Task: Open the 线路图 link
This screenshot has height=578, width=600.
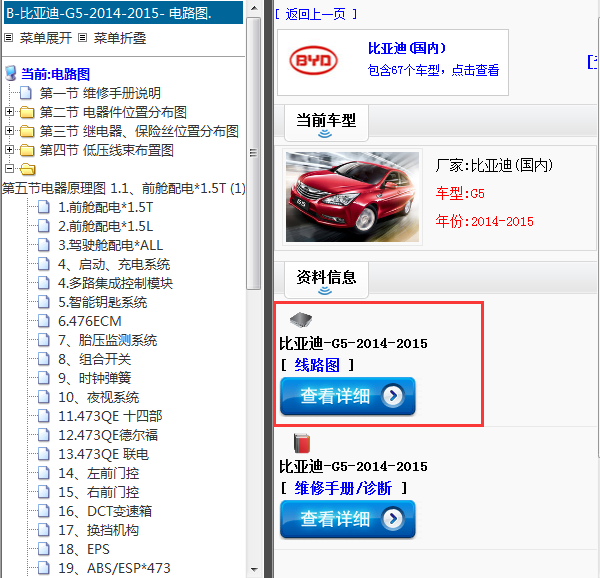Action: (x=317, y=365)
